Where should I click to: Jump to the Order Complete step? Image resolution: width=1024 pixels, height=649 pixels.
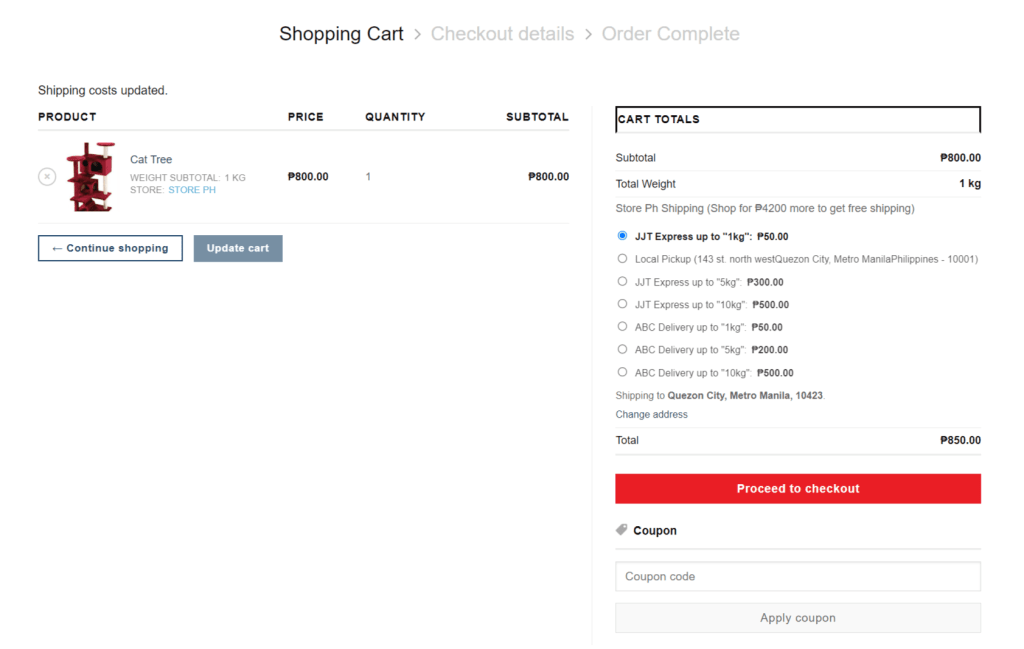coord(670,34)
